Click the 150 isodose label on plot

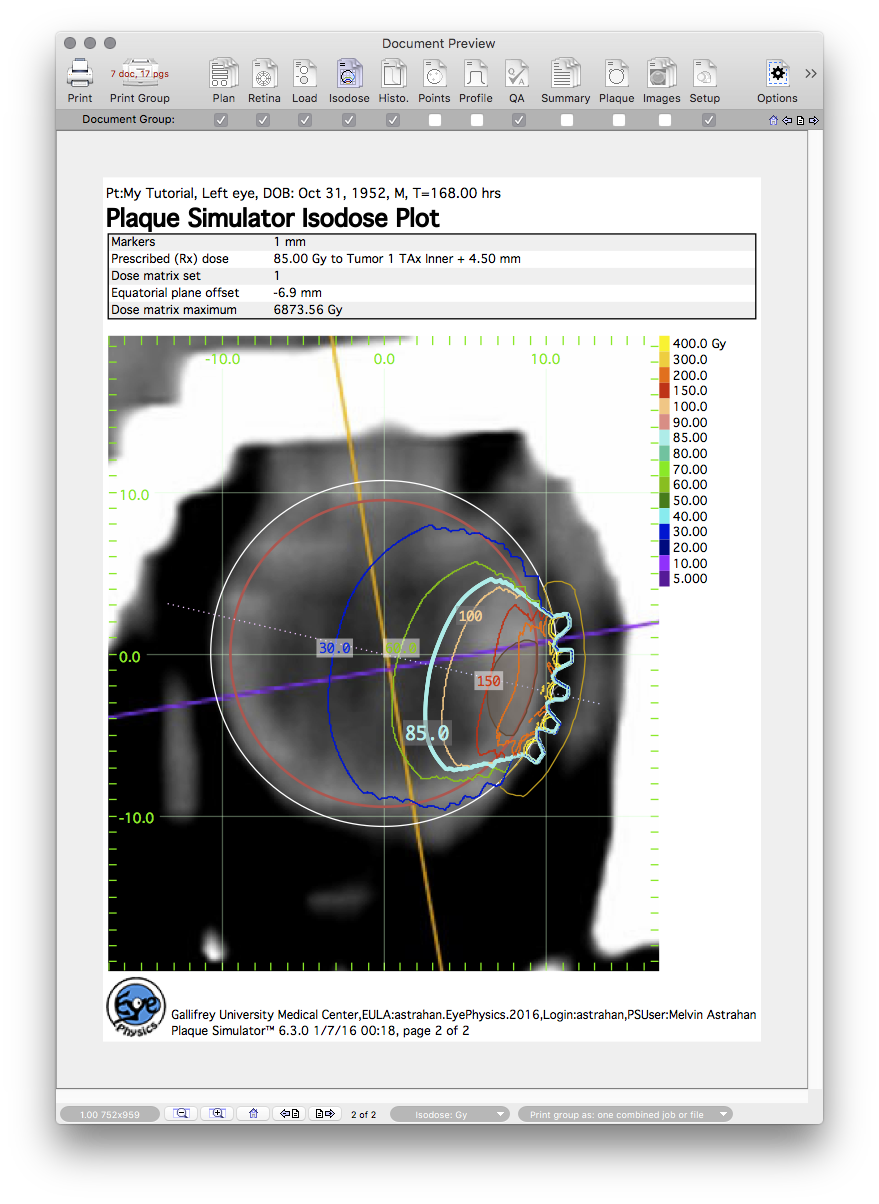(488, 681)
